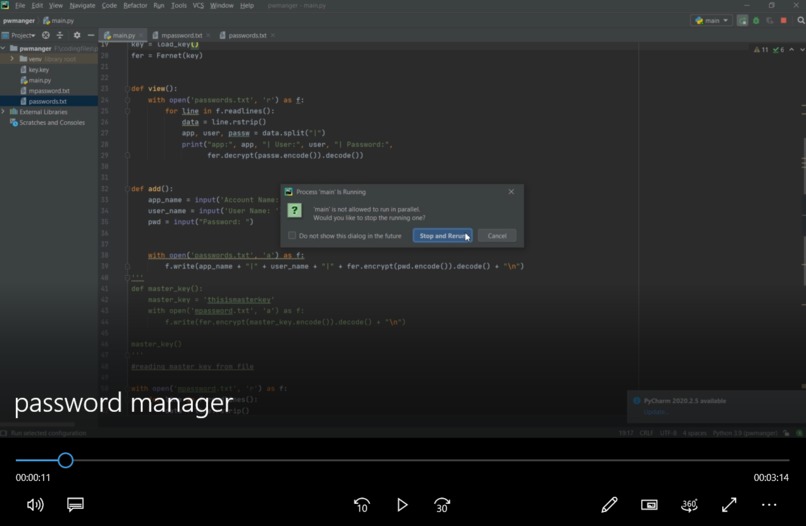The width and height of the screenshot is (806, 526).
Task: Toggle video volume speaker icon
Action: pyautogui.click(x=35, y=505)
